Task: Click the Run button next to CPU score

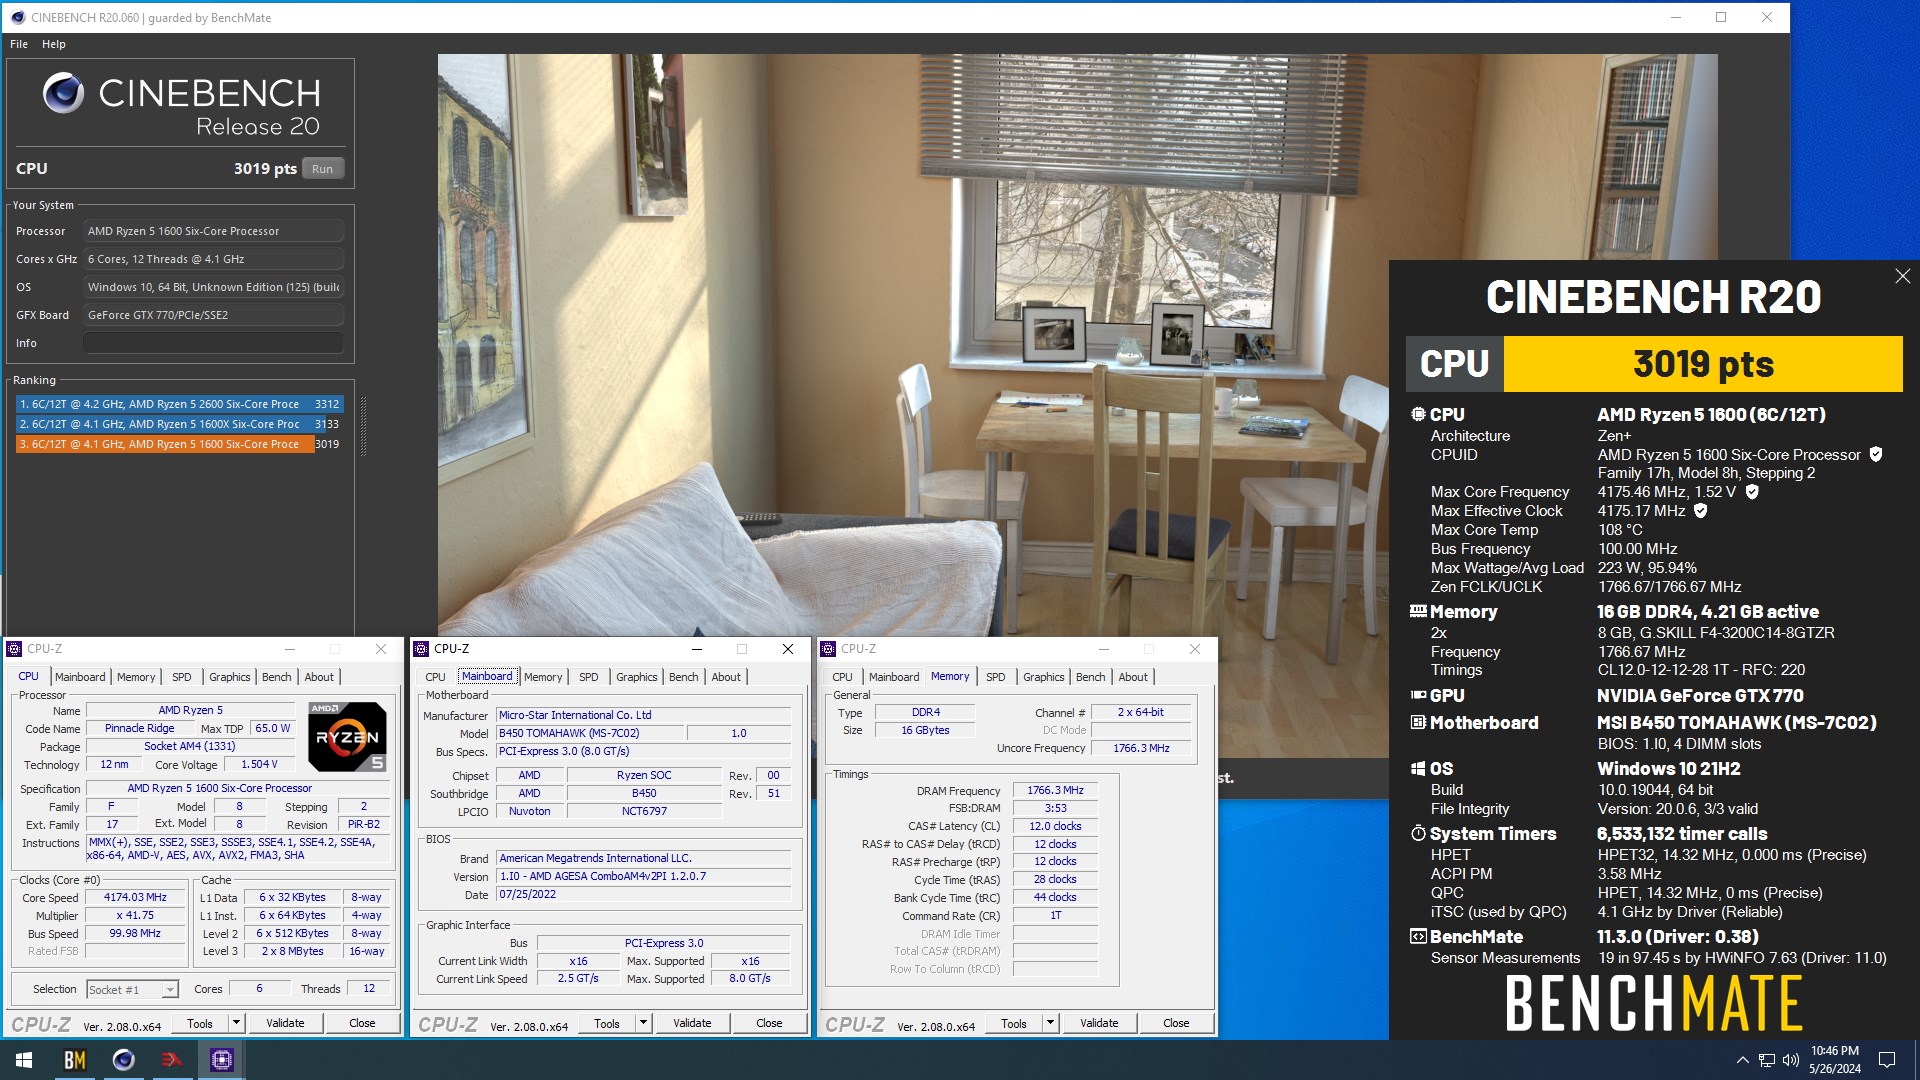Action: tap(322, 169)
